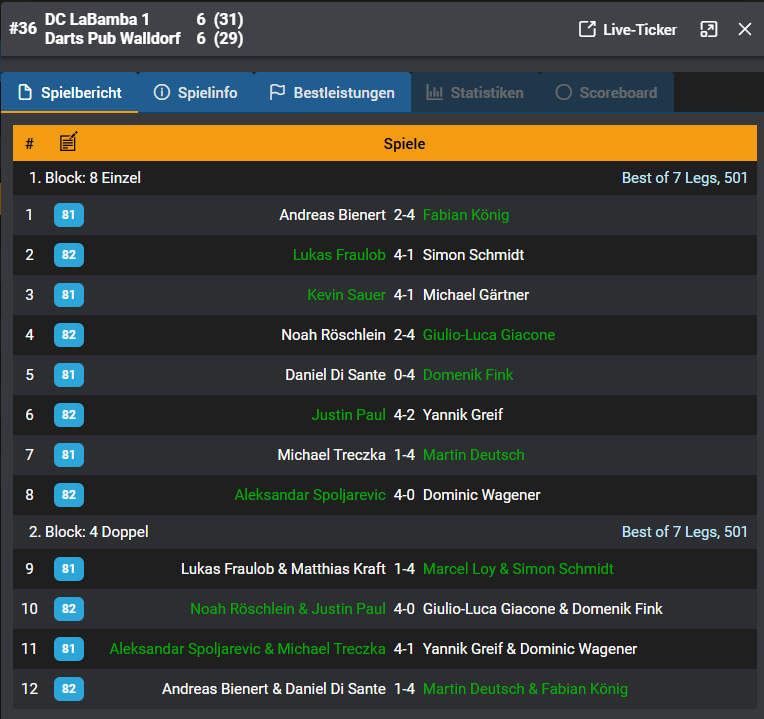Close the match report dialog
The width and height of the screenshot is (764, 719).
coord(745,30)
